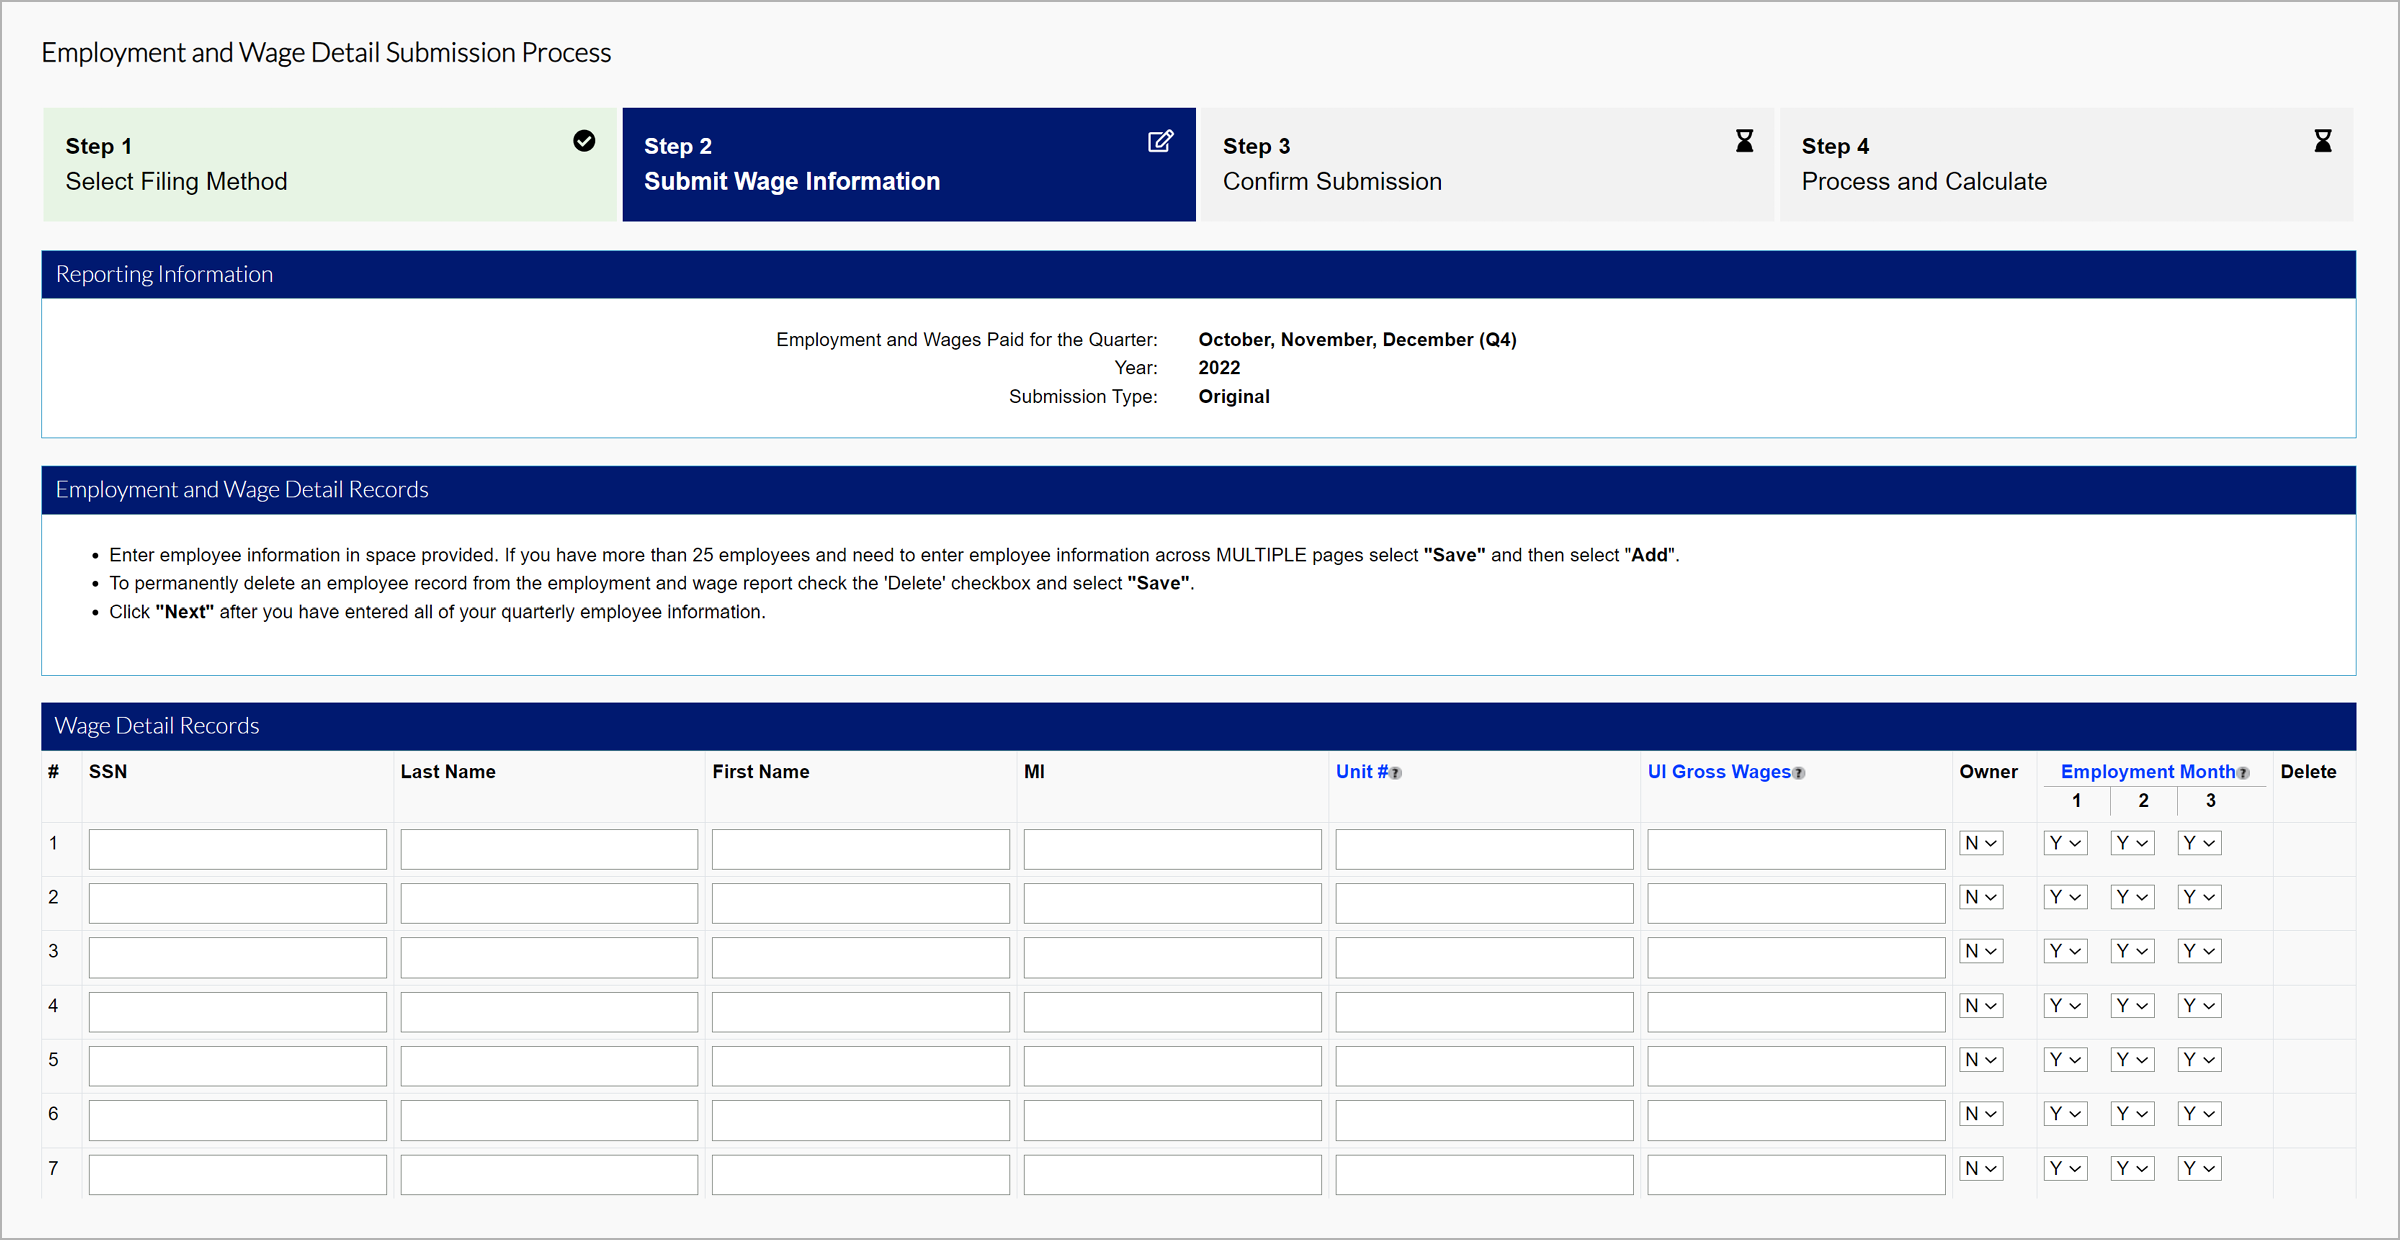Click the Last Name field in row 3
This screenshot has height=1240, width=2400.
(549, 957)
